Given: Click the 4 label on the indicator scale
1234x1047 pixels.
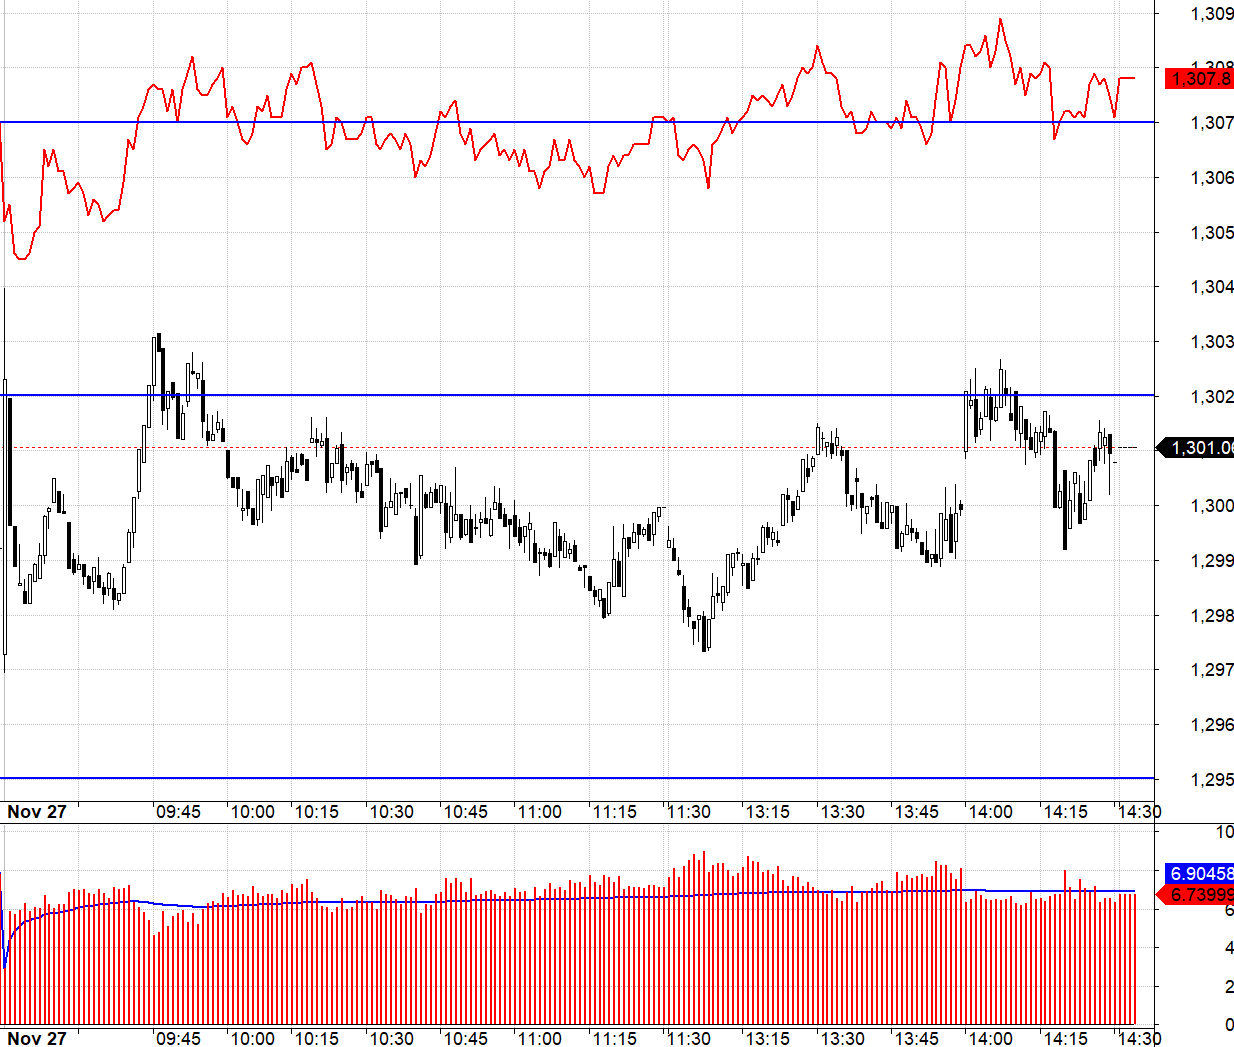Looking at the screenshot, I should coord(1228,948).
